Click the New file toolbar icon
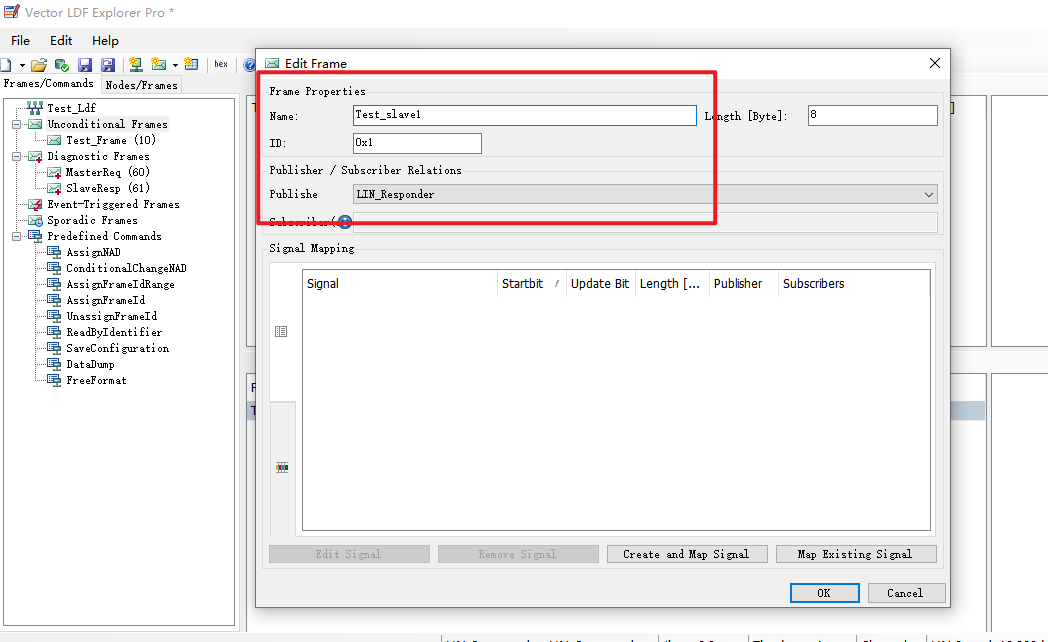Screen dimensions: 1048x642 pos(6,65)
